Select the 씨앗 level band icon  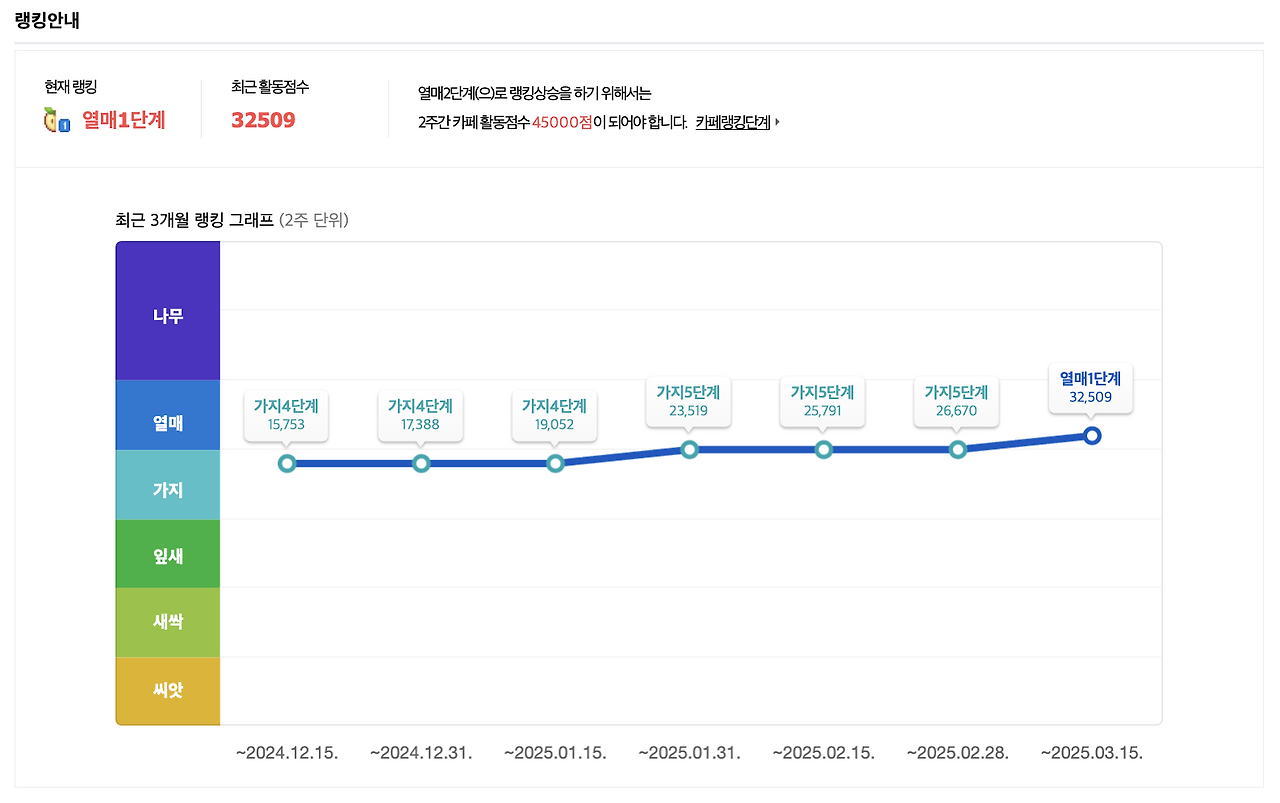click(167, 690)
